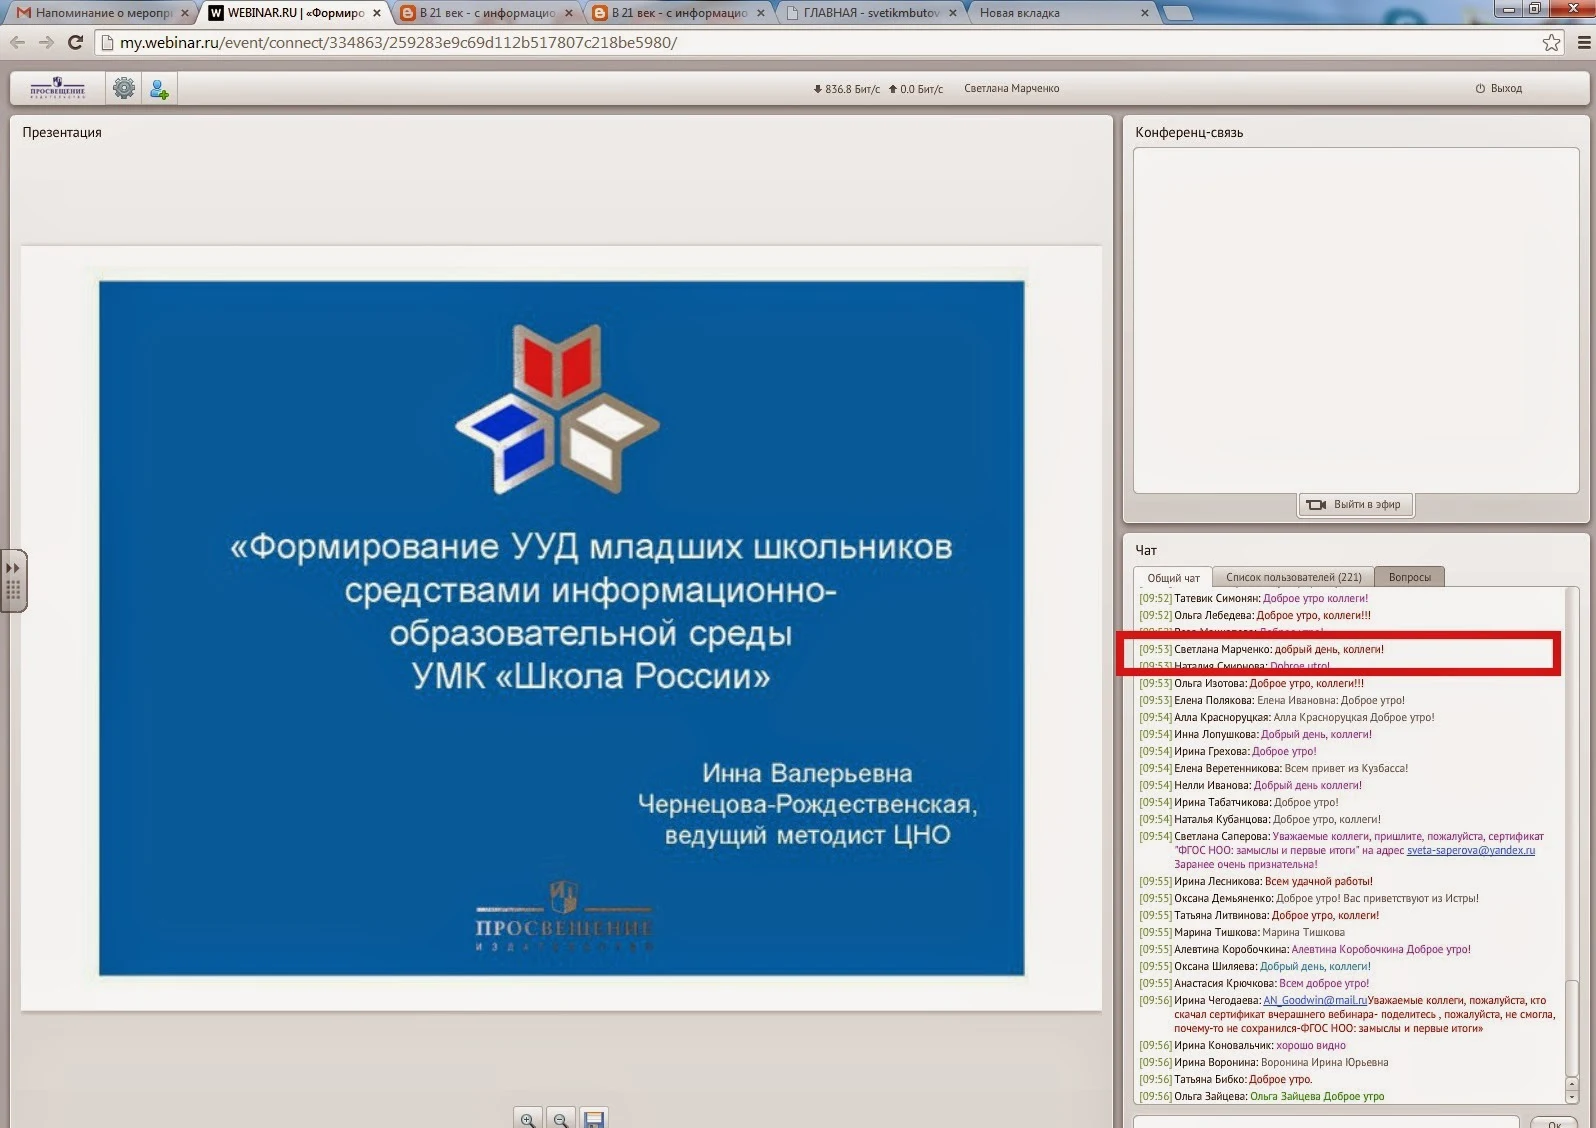The height and width of the screenshot is (1128, 1596).
Task: Click the add participant icon
Action: (x=159, y=89)
